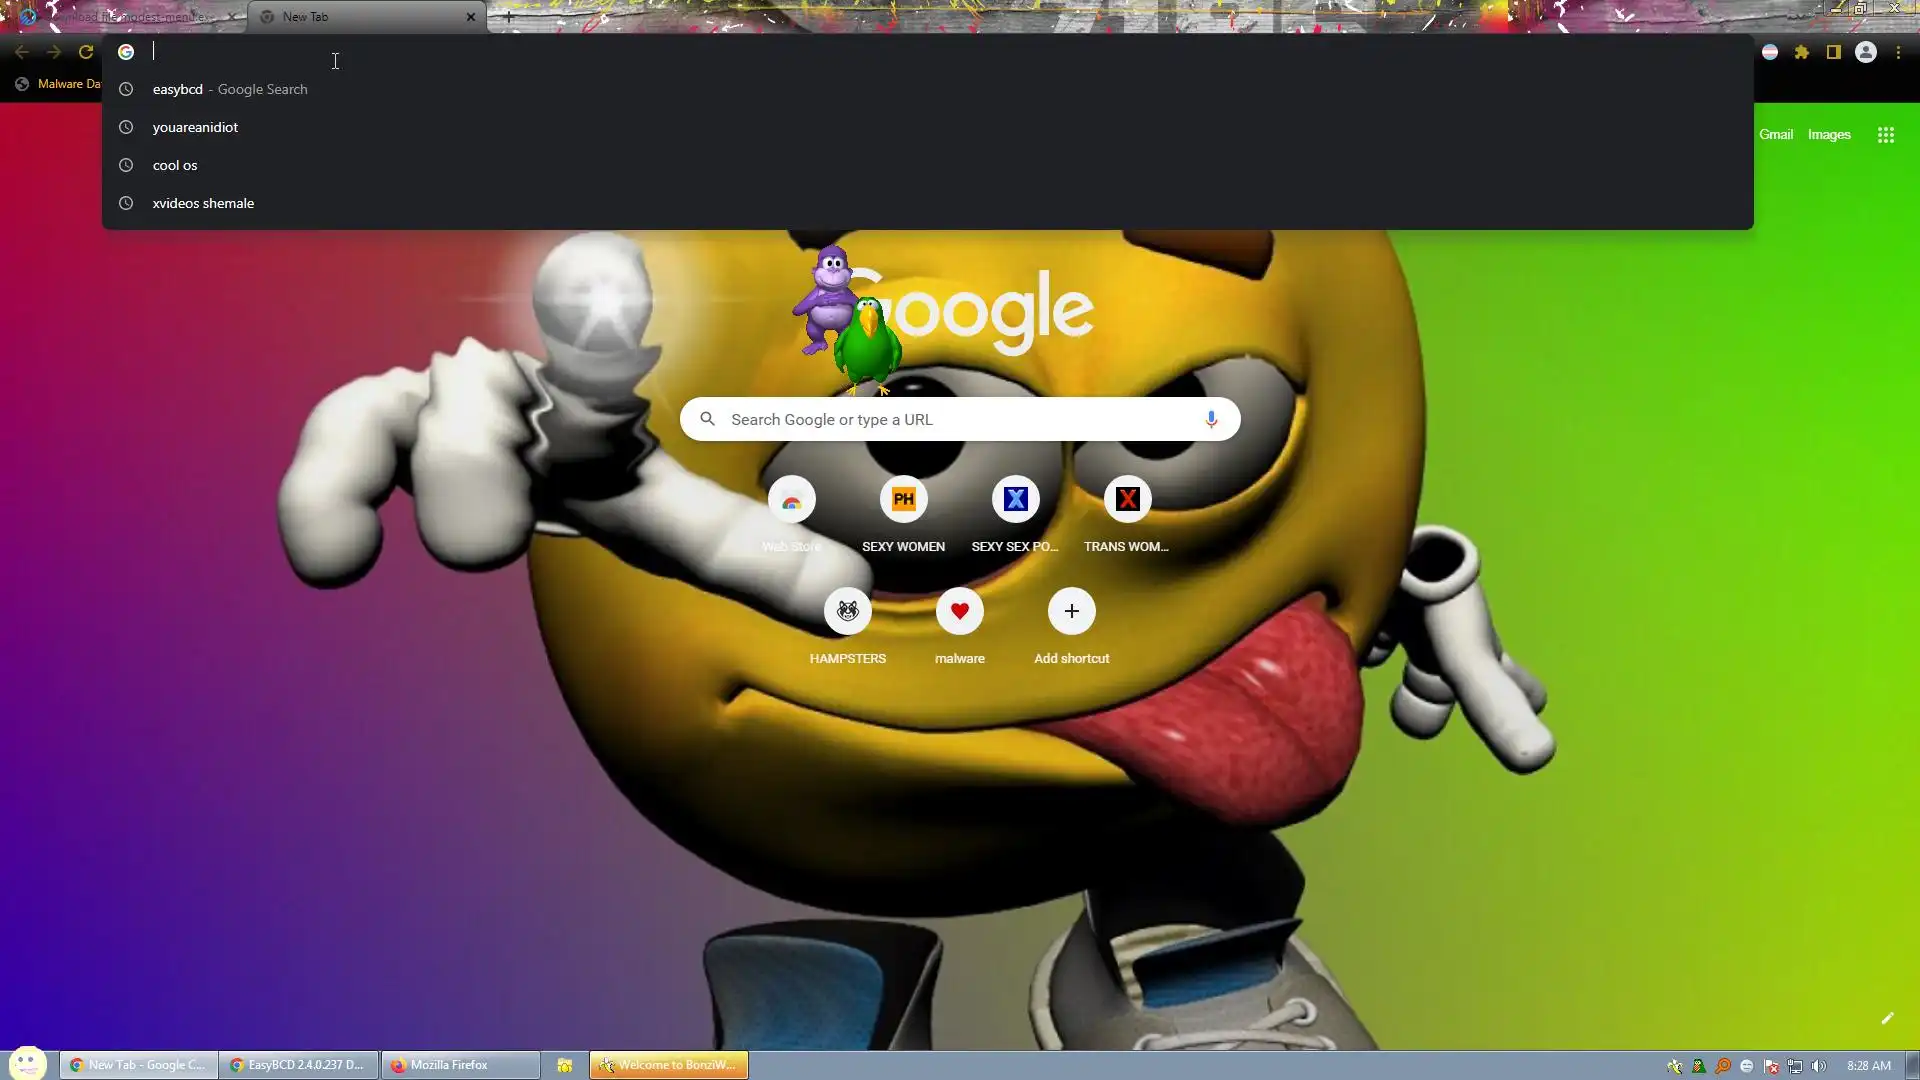Viewport: 1920px width, 1080px height.
Task: Choose the cool os history suggestion
Action: pos(175,165)
